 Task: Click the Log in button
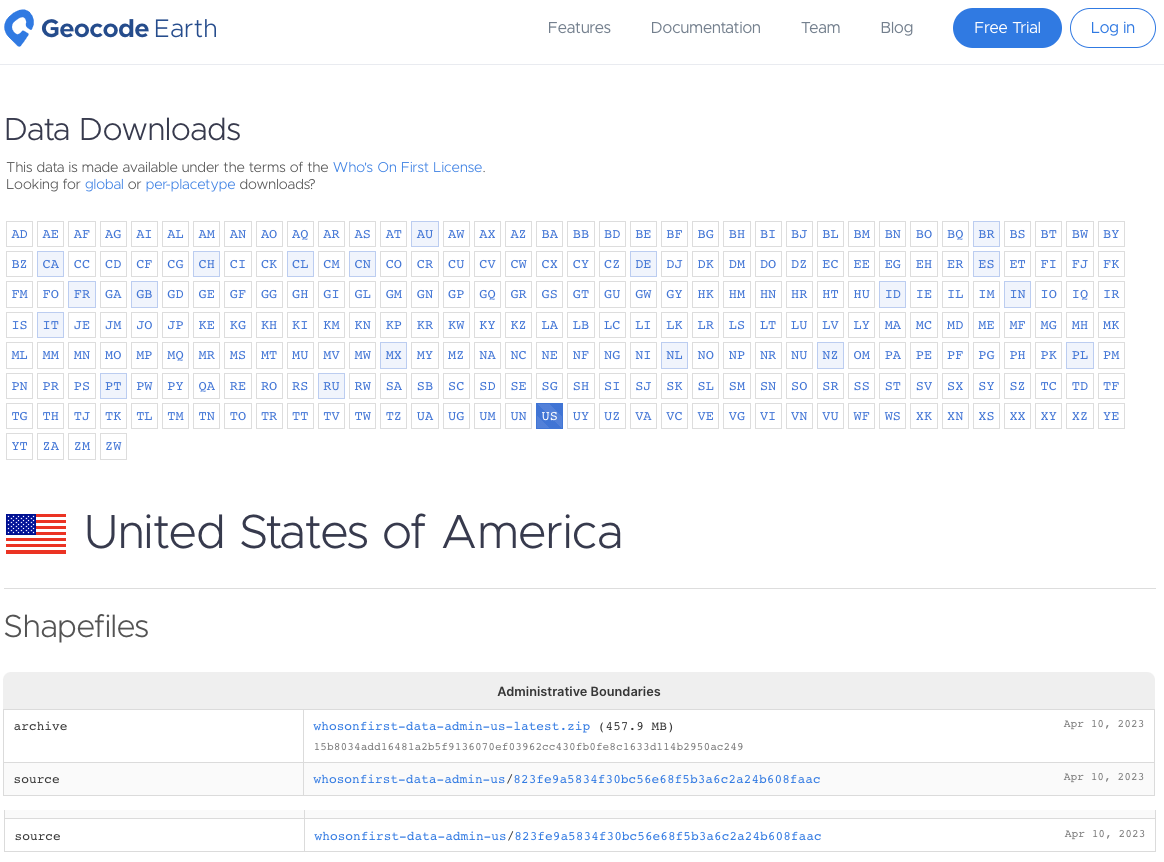pos(1112,28)
